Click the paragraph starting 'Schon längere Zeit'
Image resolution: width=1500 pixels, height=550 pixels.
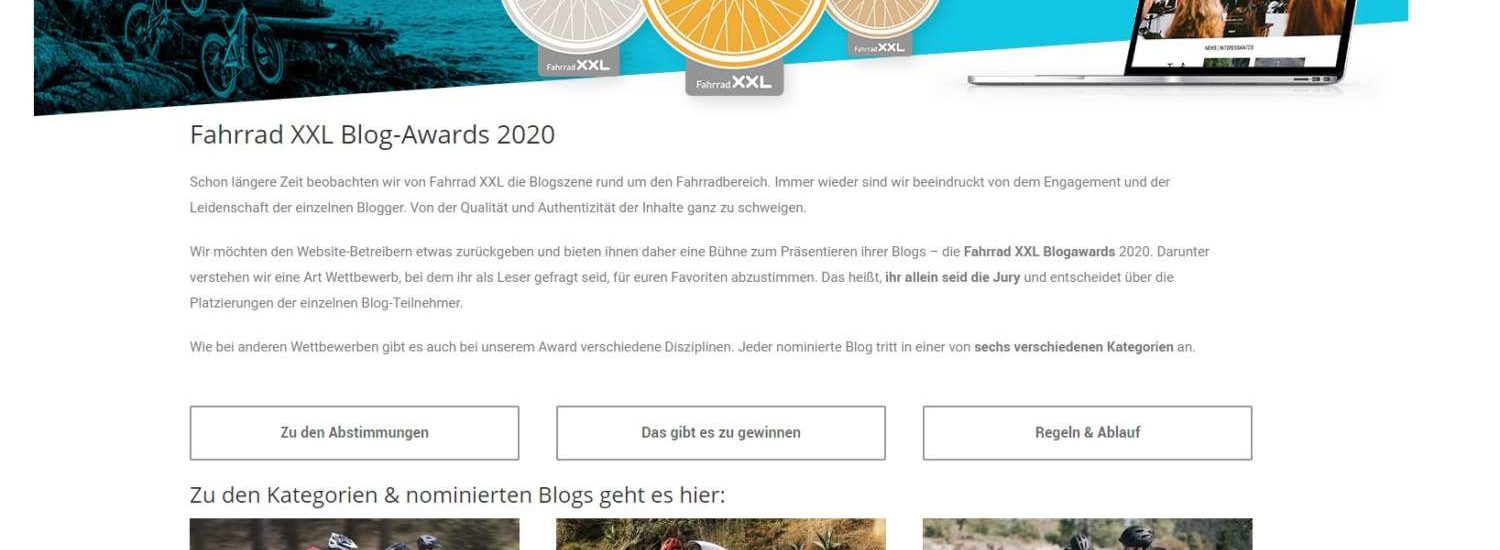coord(680,195)
